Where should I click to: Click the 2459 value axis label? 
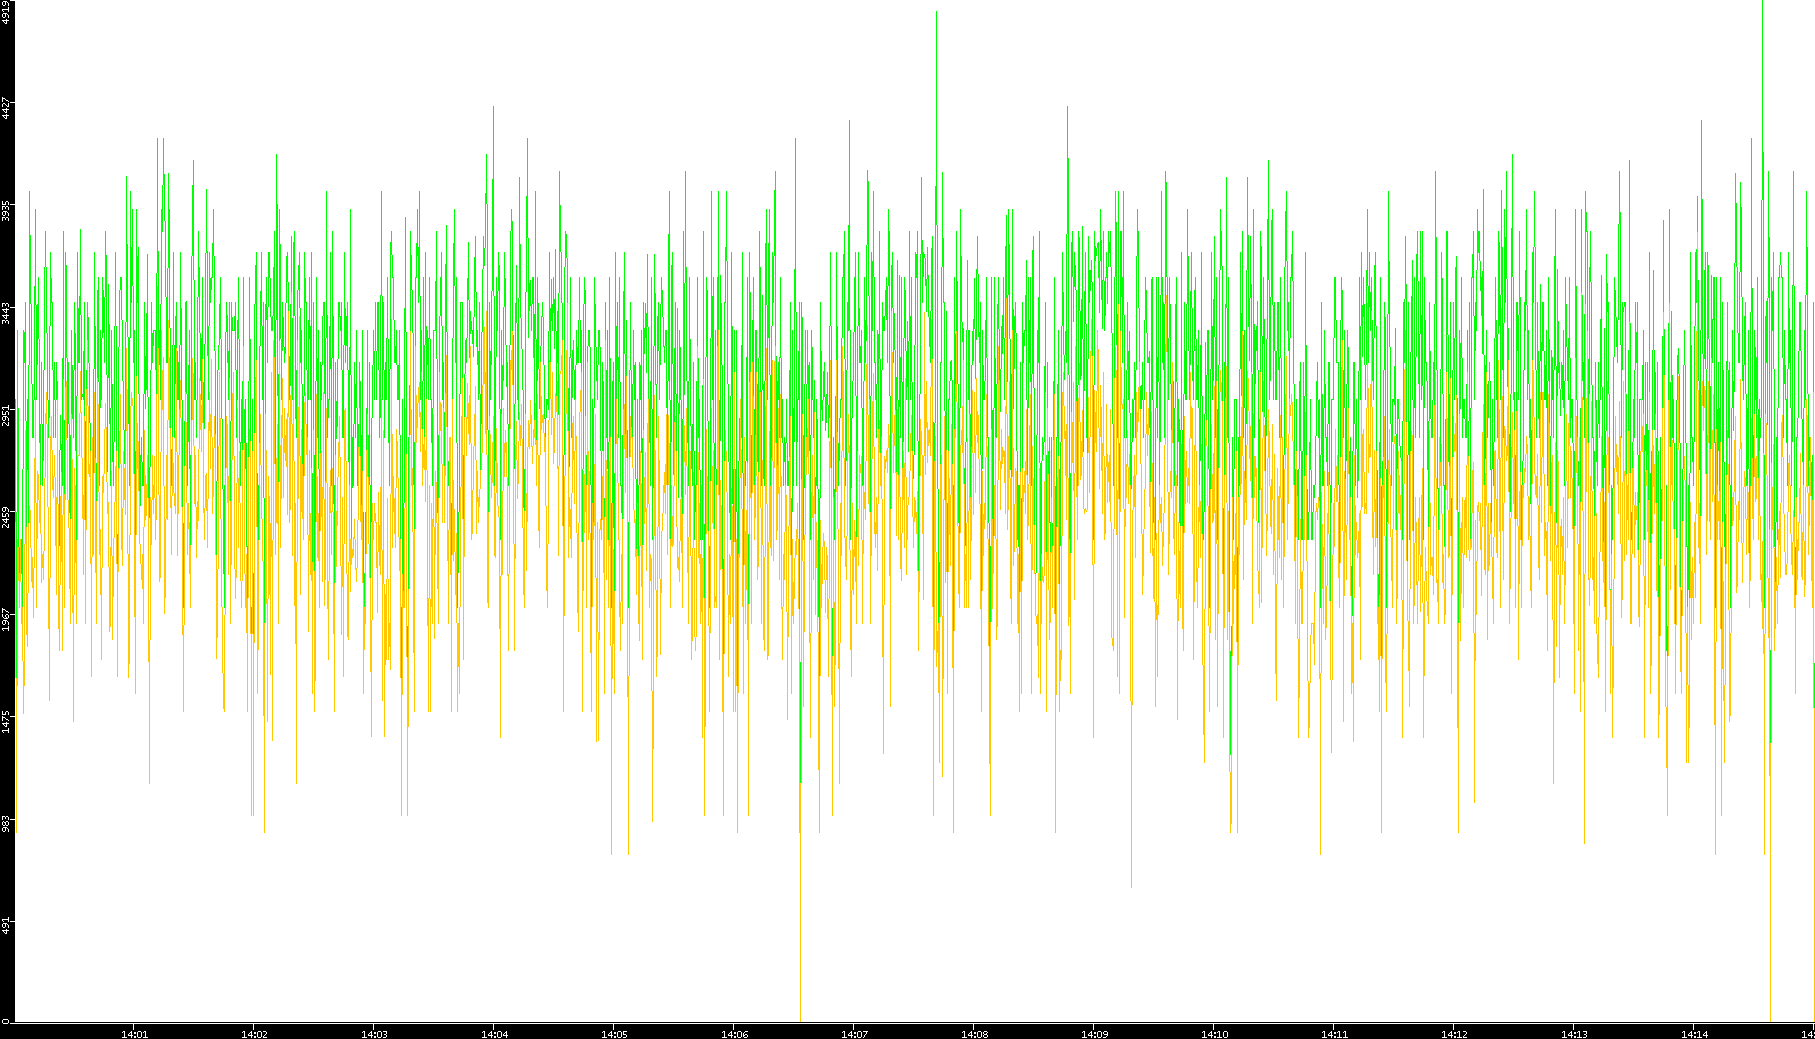click(x=6, y=518)
